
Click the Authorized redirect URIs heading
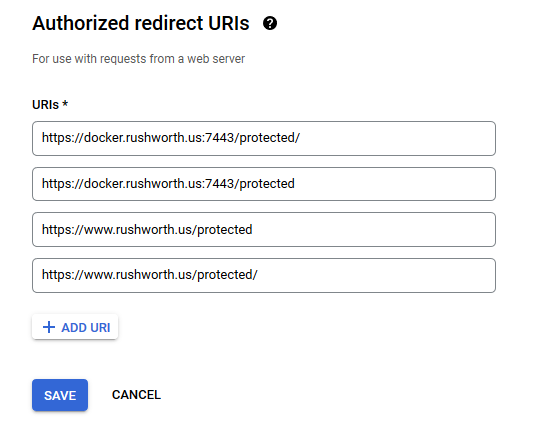141,23
